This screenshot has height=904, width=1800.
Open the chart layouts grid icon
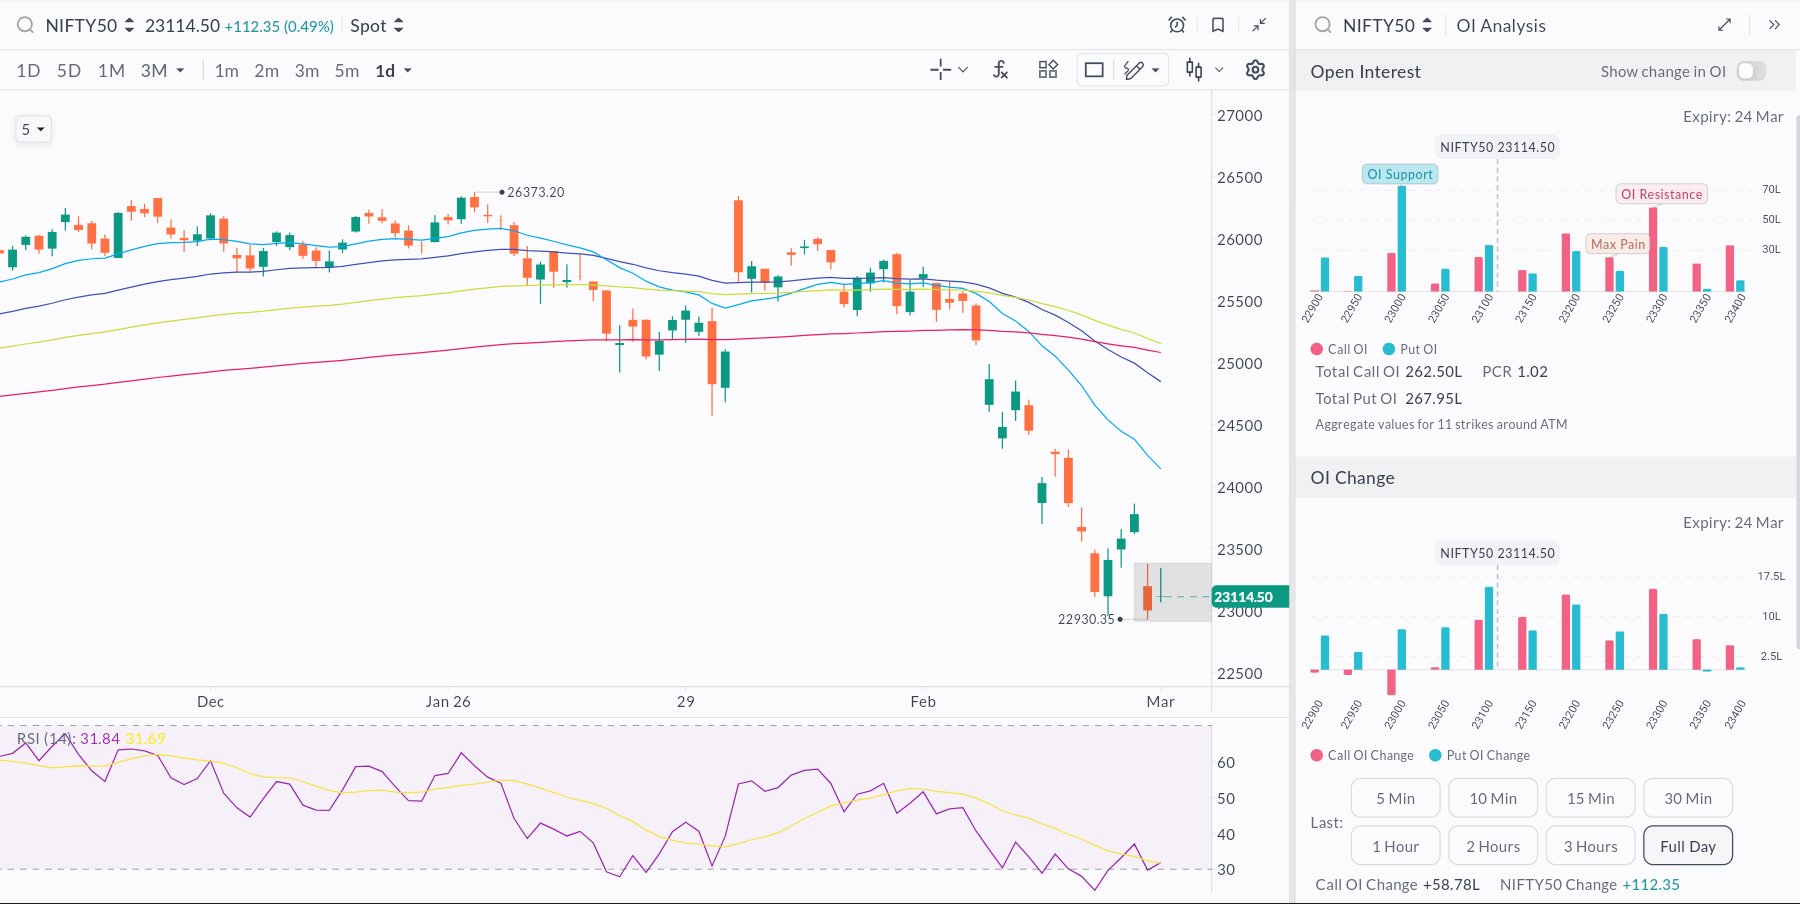point(1048,70)
